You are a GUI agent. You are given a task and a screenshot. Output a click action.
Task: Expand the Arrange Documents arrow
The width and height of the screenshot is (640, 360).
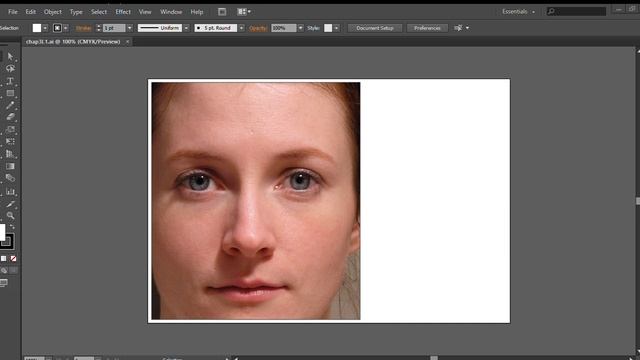[249, 12]
